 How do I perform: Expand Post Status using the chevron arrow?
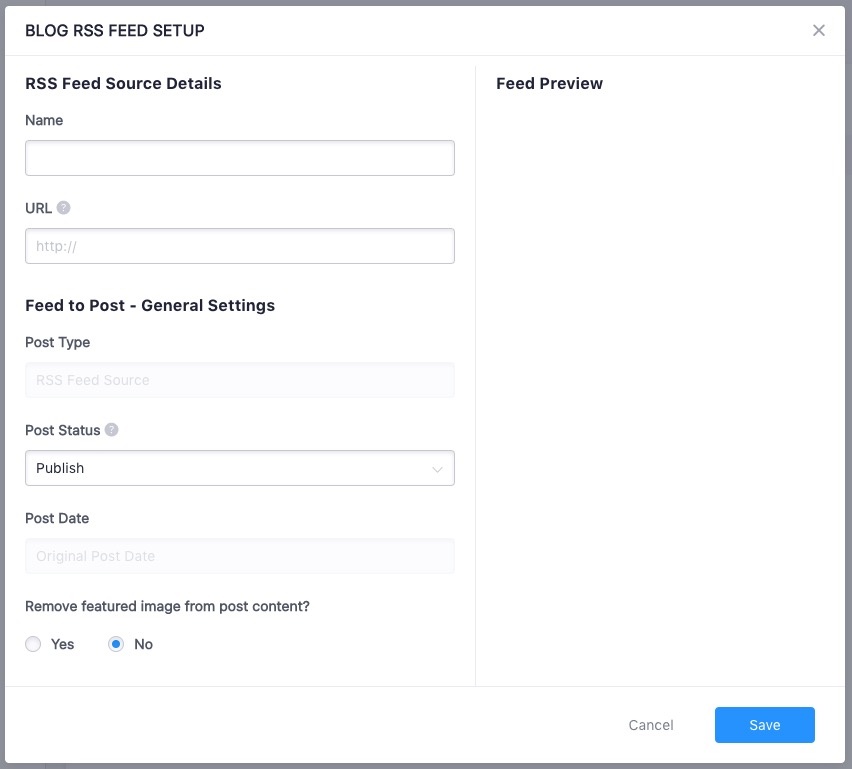437,469
